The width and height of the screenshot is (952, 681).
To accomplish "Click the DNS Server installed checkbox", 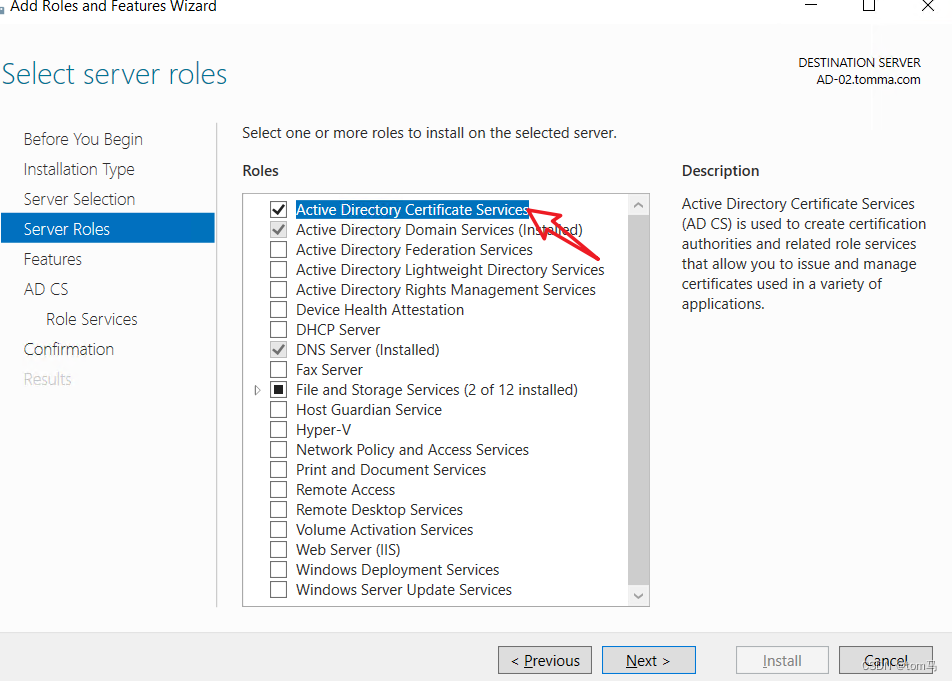I will (x=279, y=350).
